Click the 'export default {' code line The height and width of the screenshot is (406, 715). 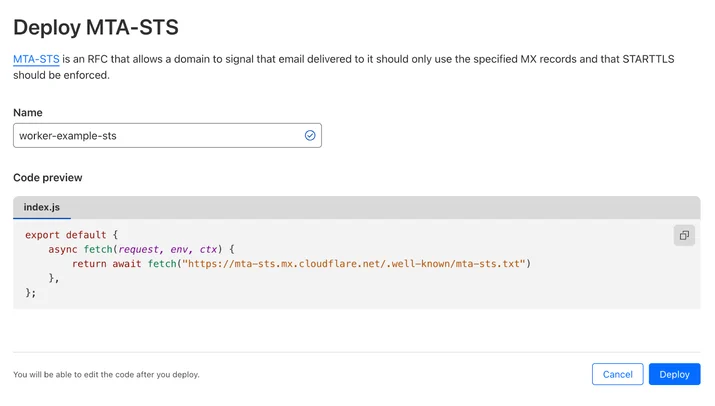(72, 235)
